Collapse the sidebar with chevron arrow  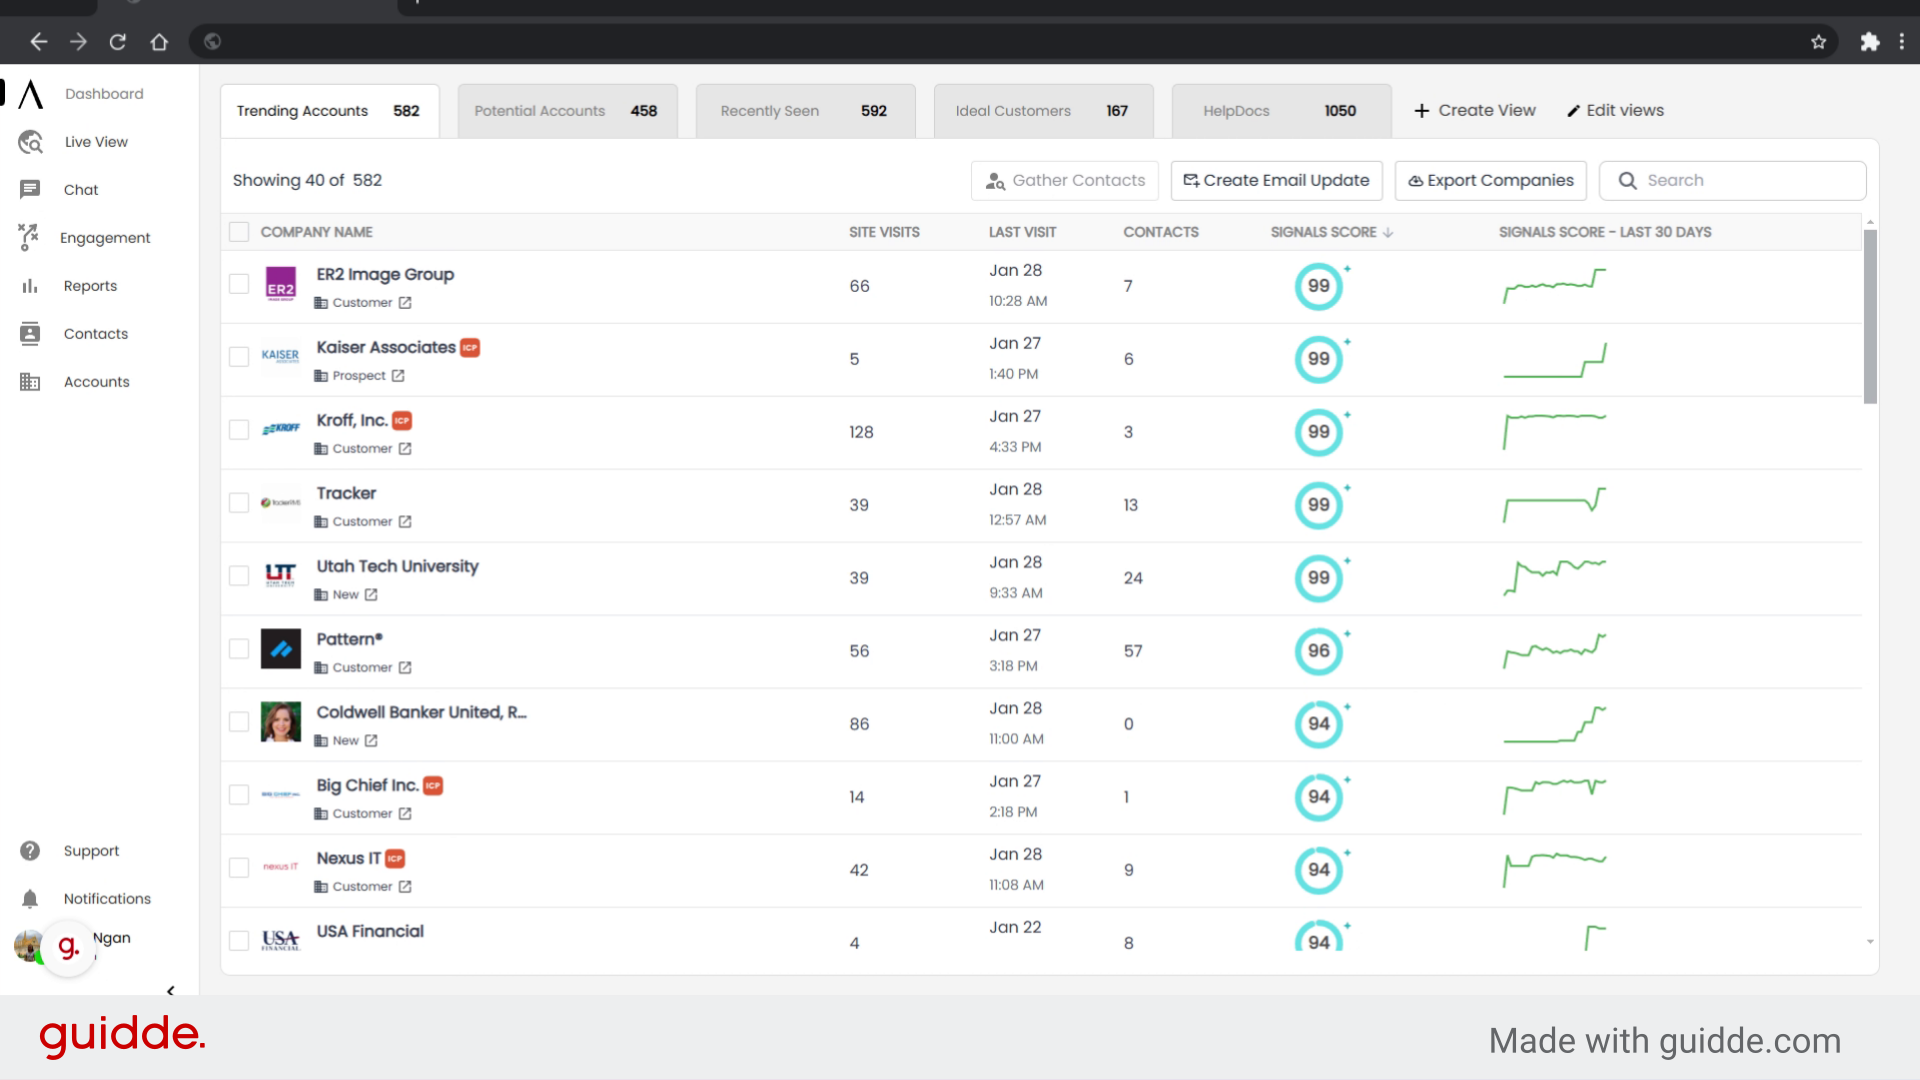click(x=170, y=991)
